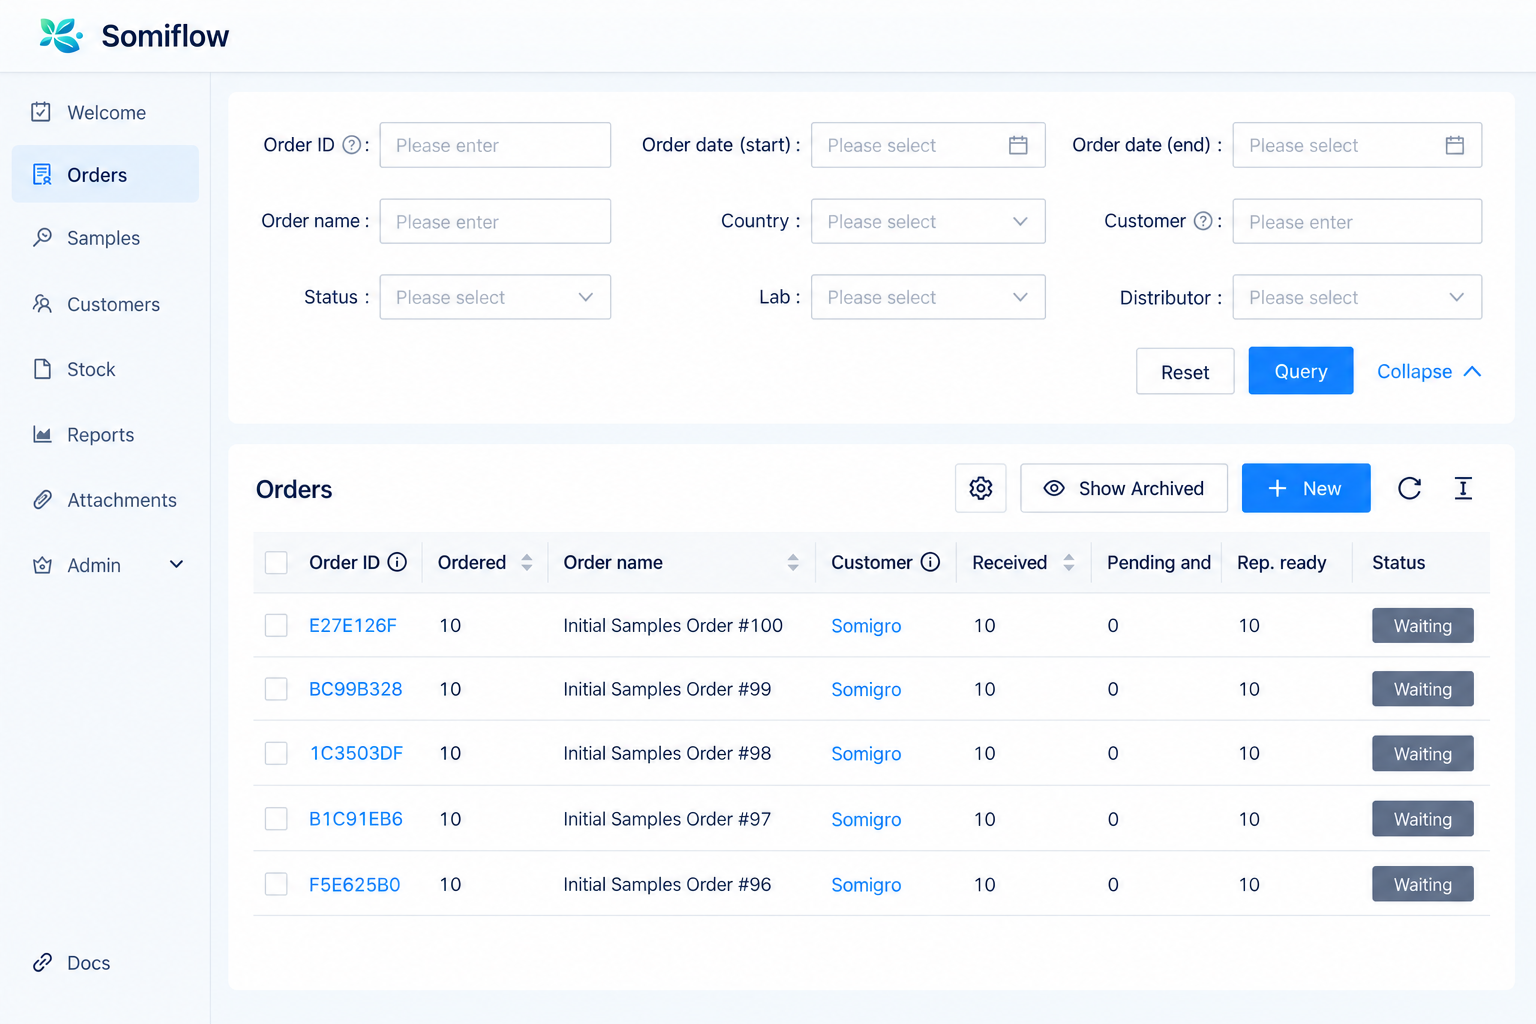Screen dimensions: 1536x1024
Task: Open the Status filter dropdown
Action: coord(495,297)
